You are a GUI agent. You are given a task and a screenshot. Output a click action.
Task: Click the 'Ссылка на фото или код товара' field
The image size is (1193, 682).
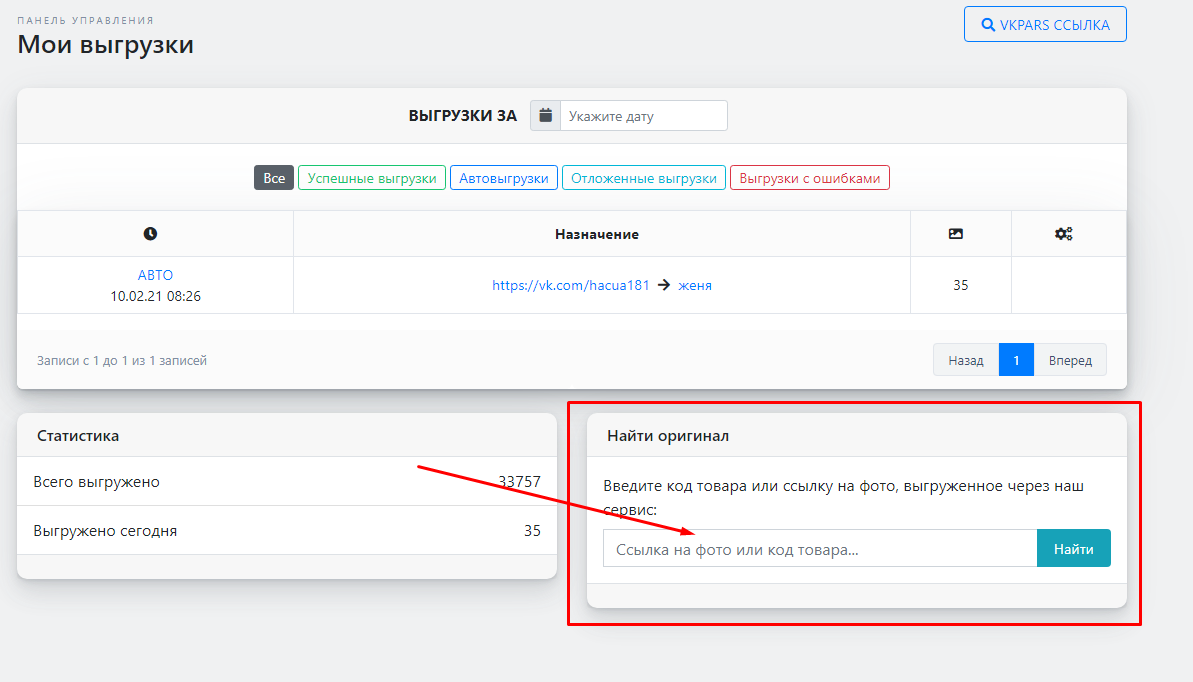tap(819, 549)
